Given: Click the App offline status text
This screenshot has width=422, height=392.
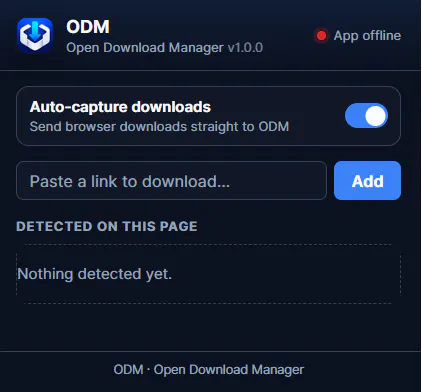Looking at the screenshot, I should point(367,36).
